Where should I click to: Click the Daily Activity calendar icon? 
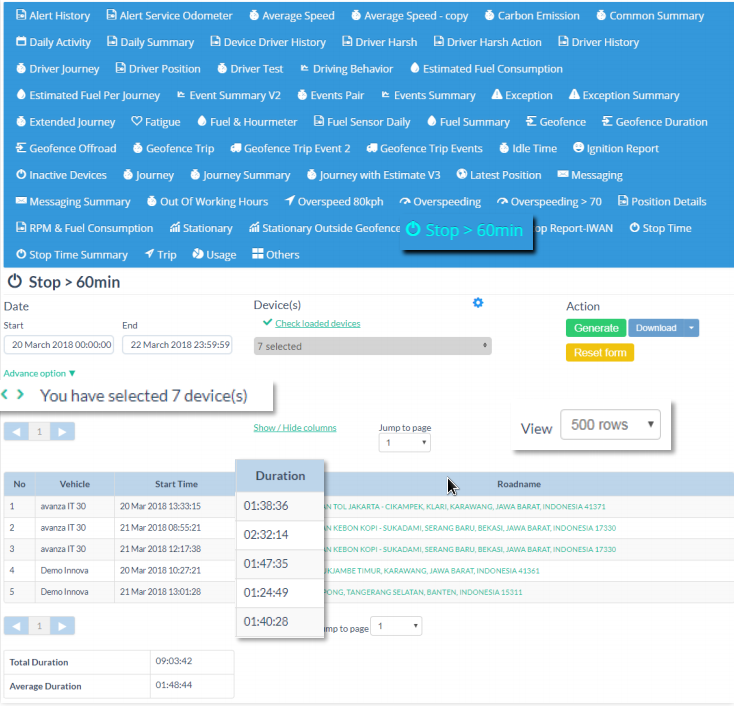click(x=21, y=41)
